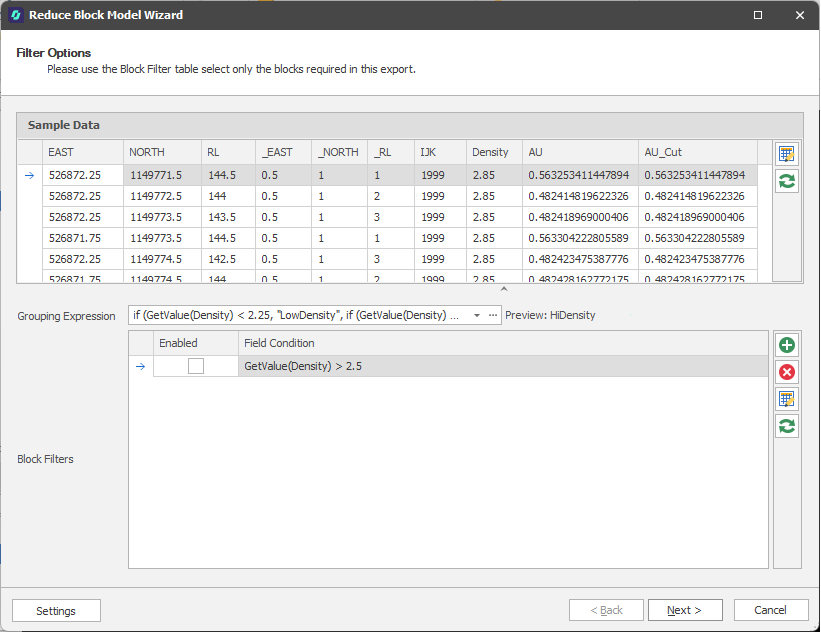Add a new block filter
Image resolution: width=821 pixels, height=632 pixels.
(x=787, y=345)
